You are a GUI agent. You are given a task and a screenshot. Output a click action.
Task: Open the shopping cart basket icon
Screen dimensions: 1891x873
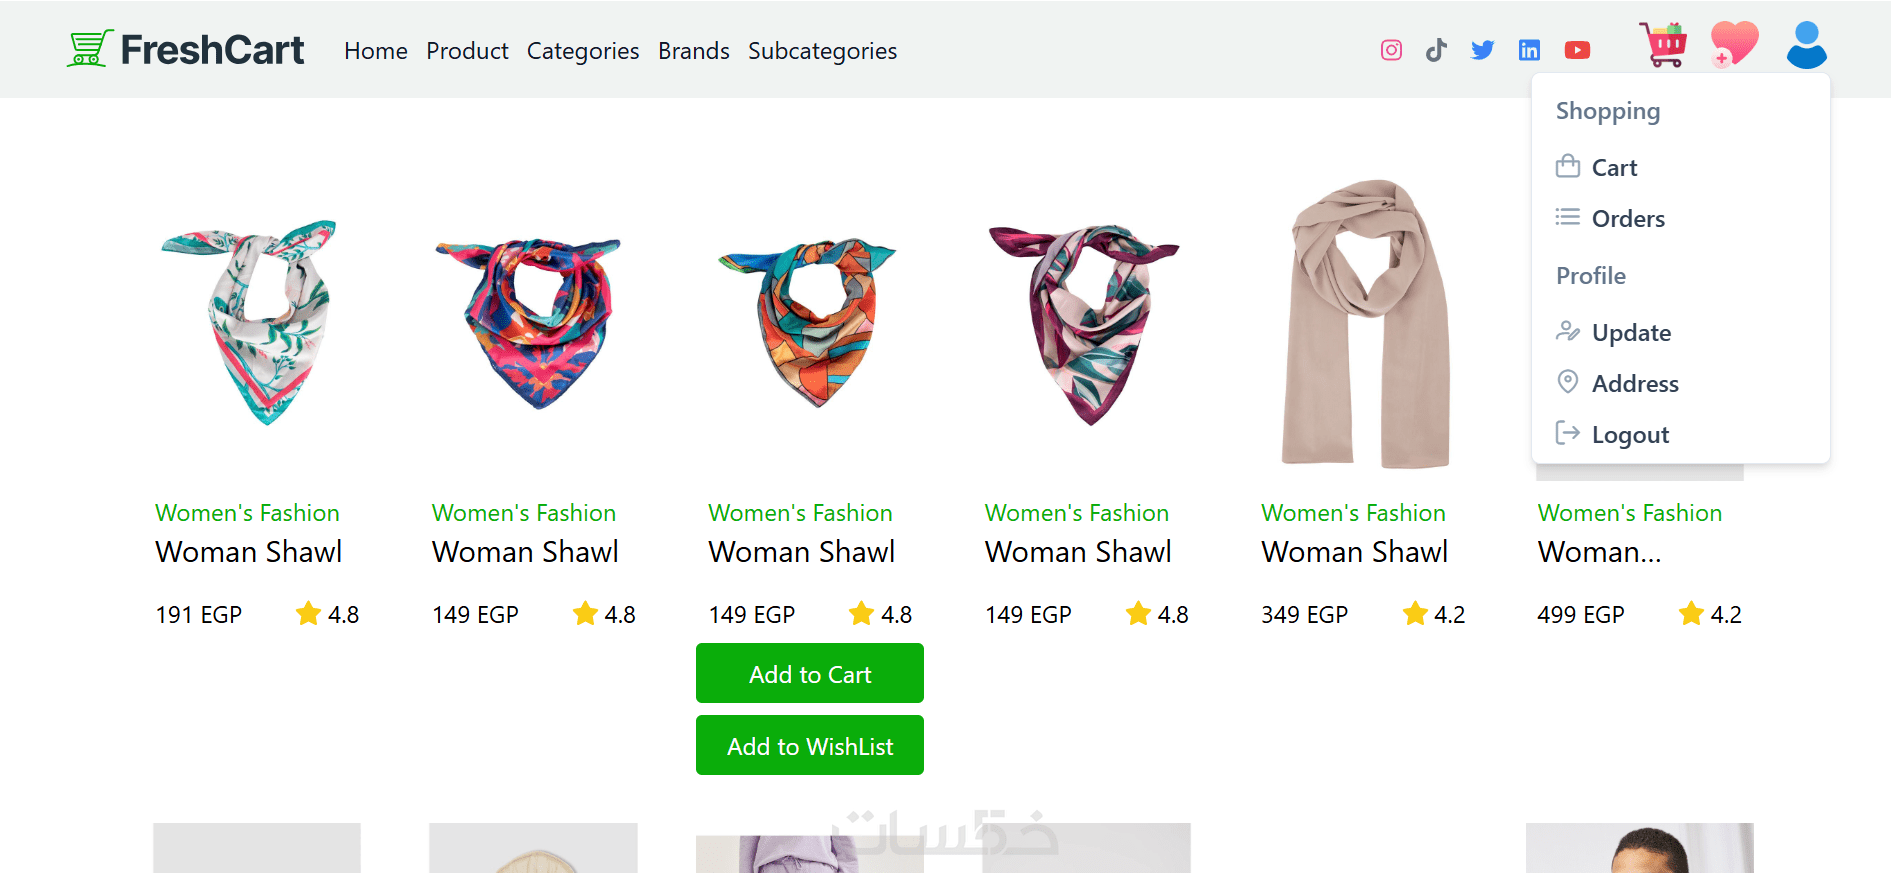point(1664,45)
